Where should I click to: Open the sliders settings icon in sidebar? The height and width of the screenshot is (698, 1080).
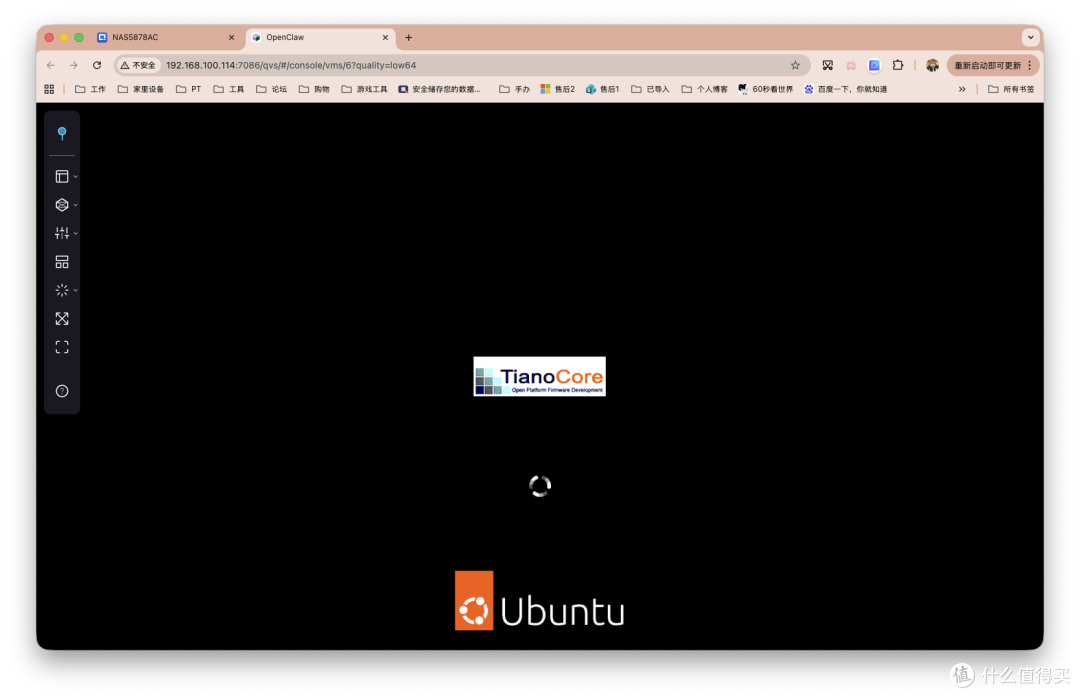pos(62,233)
